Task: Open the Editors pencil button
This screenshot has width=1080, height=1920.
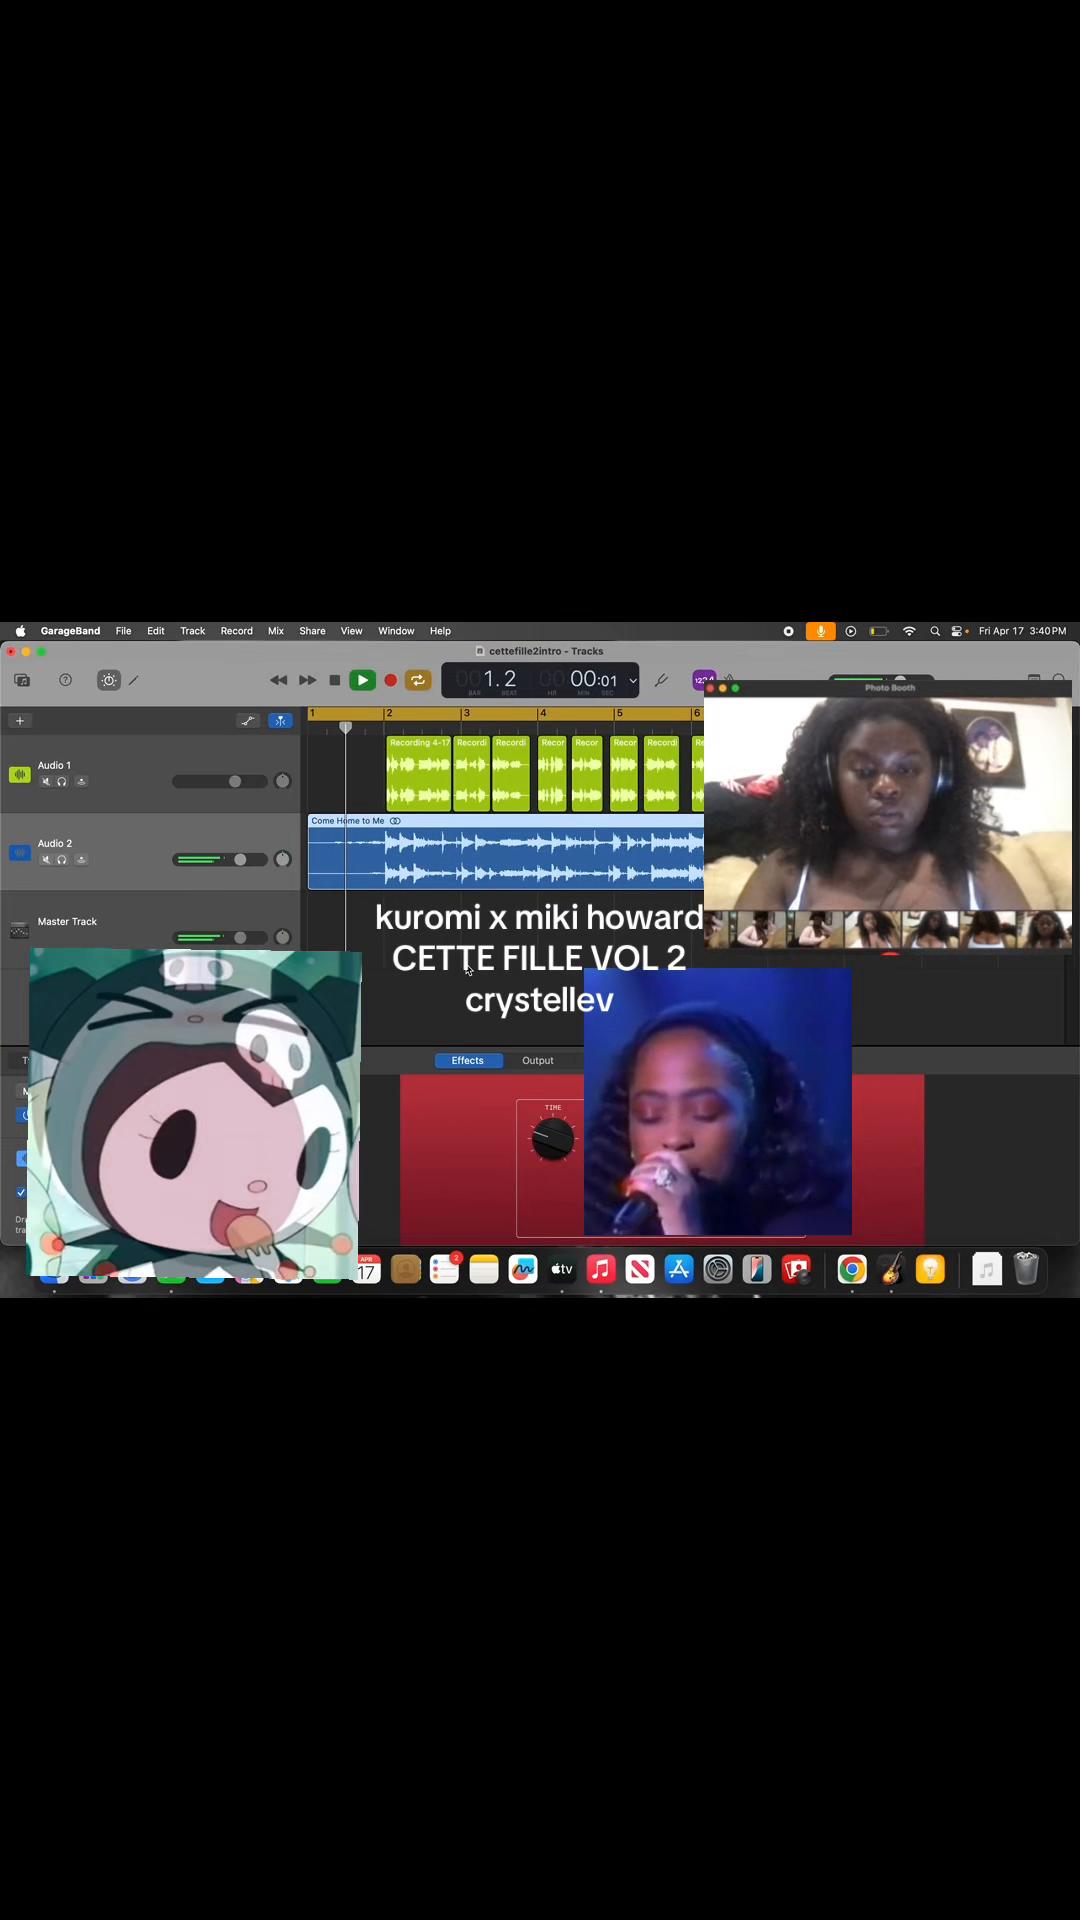Action: (134, 680)
